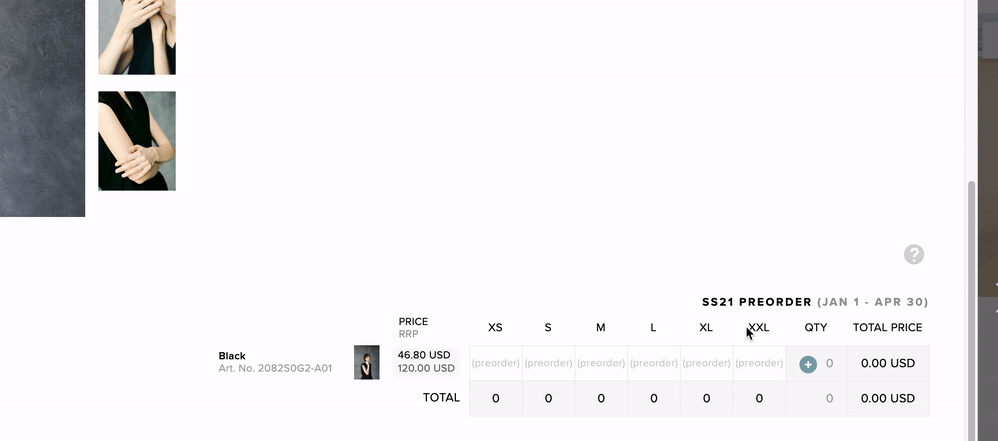Select the L size preorder field
The image size is (998, 441).
click(654, 363)
